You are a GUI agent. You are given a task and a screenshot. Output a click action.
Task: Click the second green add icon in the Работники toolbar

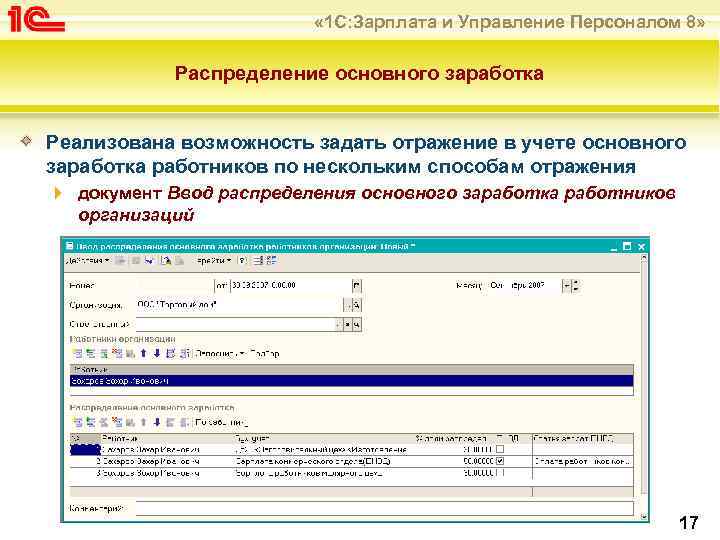[90, 354]
